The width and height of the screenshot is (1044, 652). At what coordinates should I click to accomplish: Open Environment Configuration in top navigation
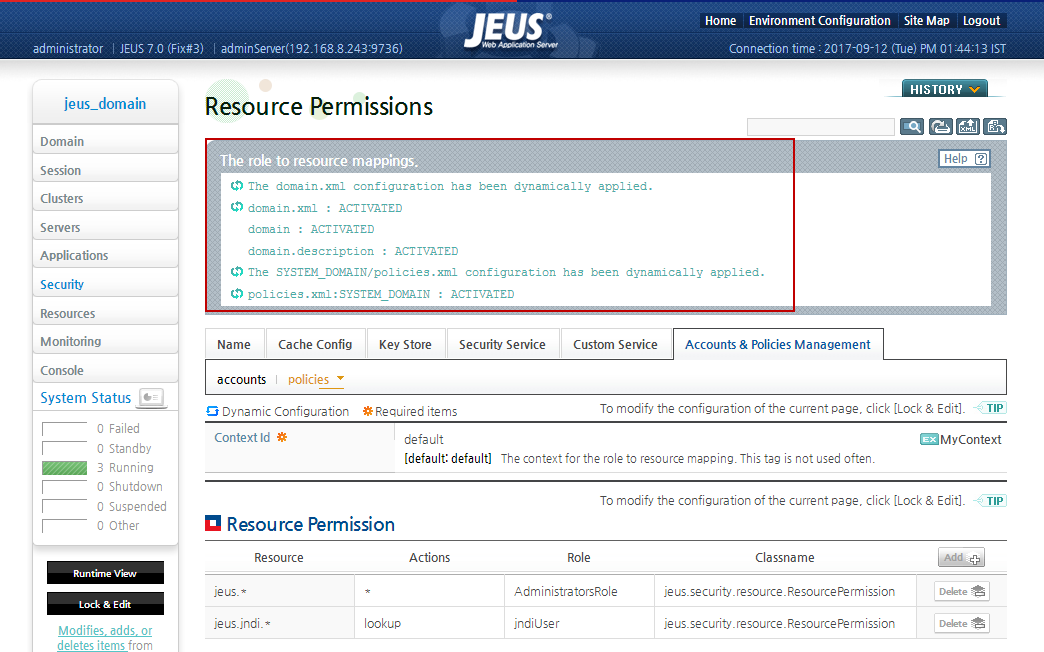[820, 21]
